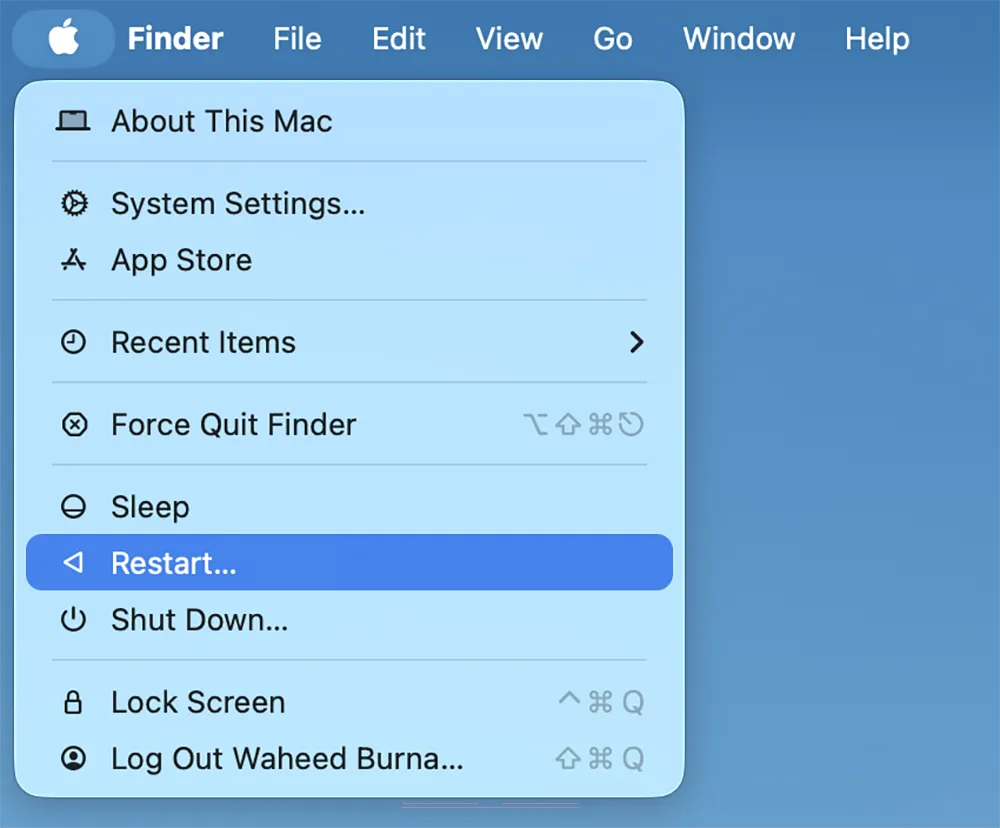Image resolution: width=1000 pixels, height=828 pixels.
Task: Open the Window menu
Action: pyautogui.click(x=738, y=38)
